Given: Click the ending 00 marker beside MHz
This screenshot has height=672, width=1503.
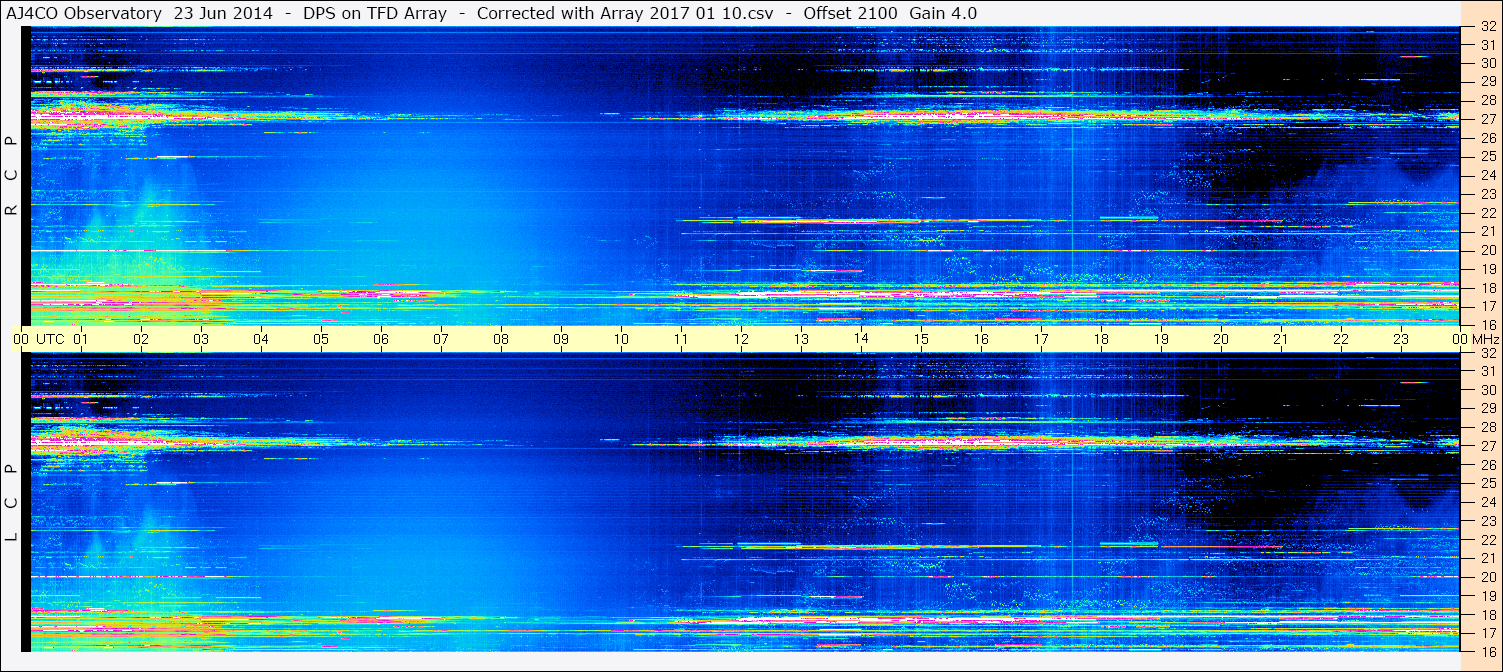Looking at the screenshot, I should [1460, 339].
